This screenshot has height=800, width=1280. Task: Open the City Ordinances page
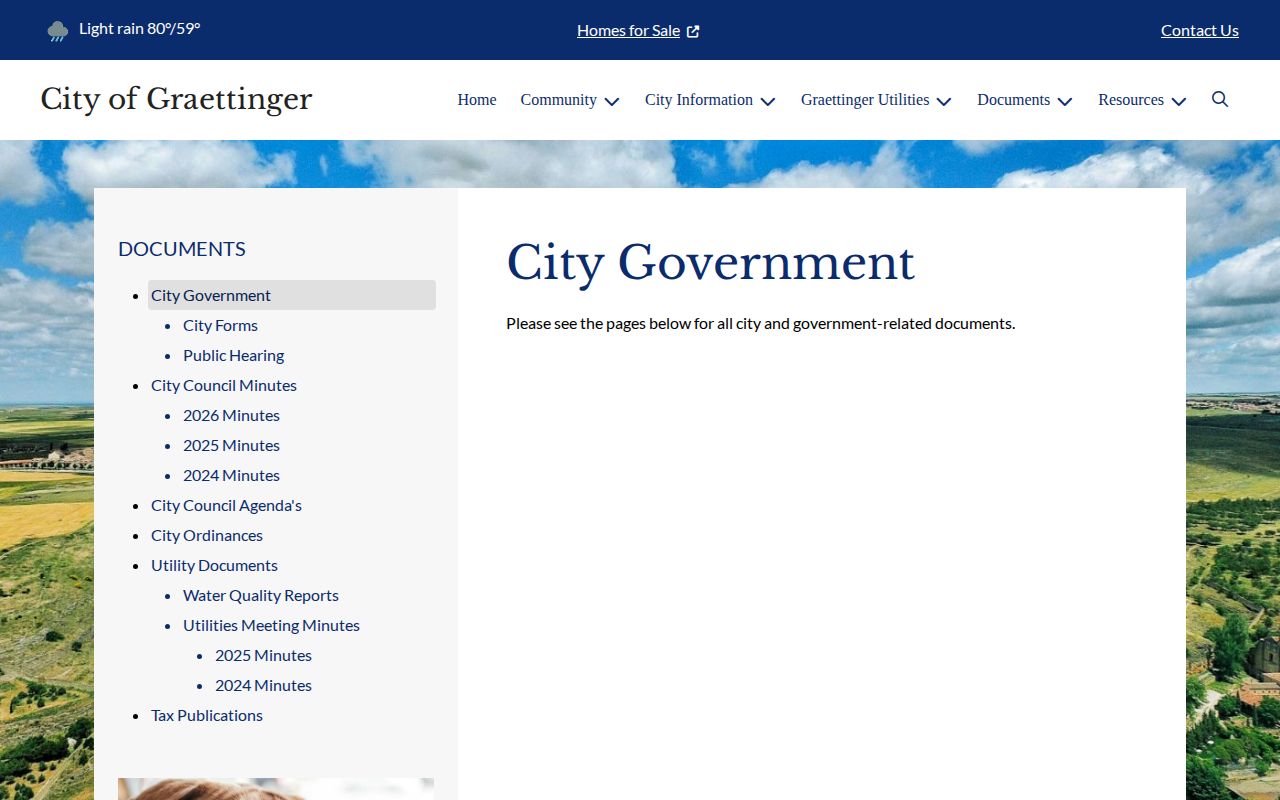tap(207, 535)
